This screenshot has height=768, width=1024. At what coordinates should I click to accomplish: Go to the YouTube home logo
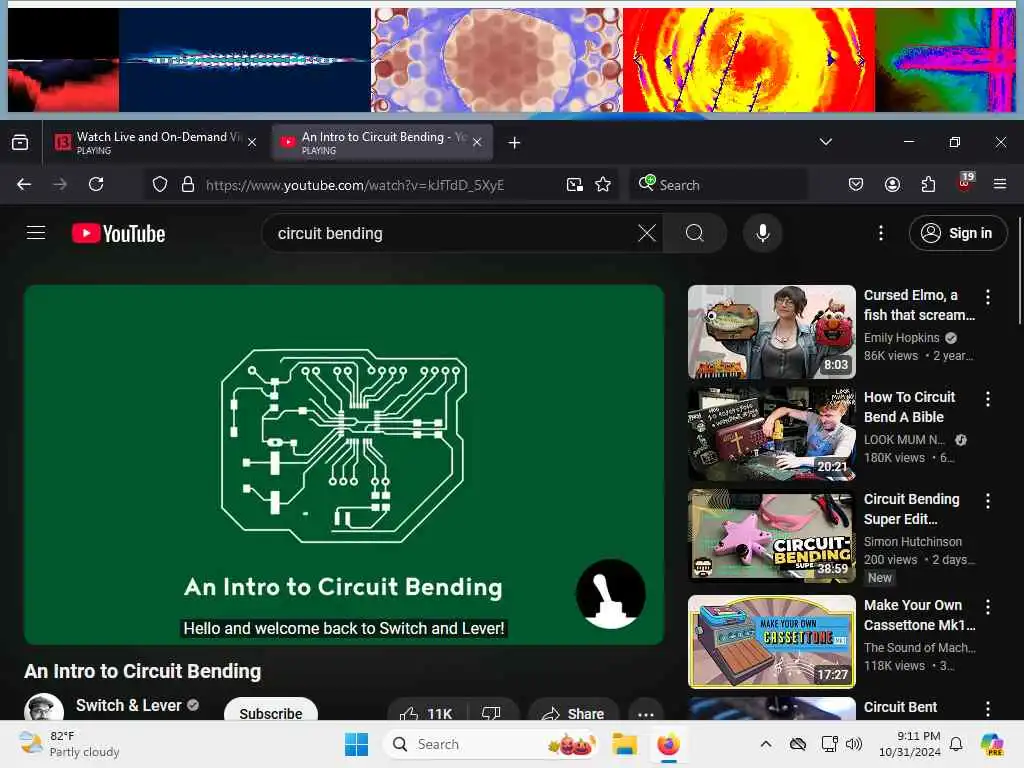click(118, 233)
